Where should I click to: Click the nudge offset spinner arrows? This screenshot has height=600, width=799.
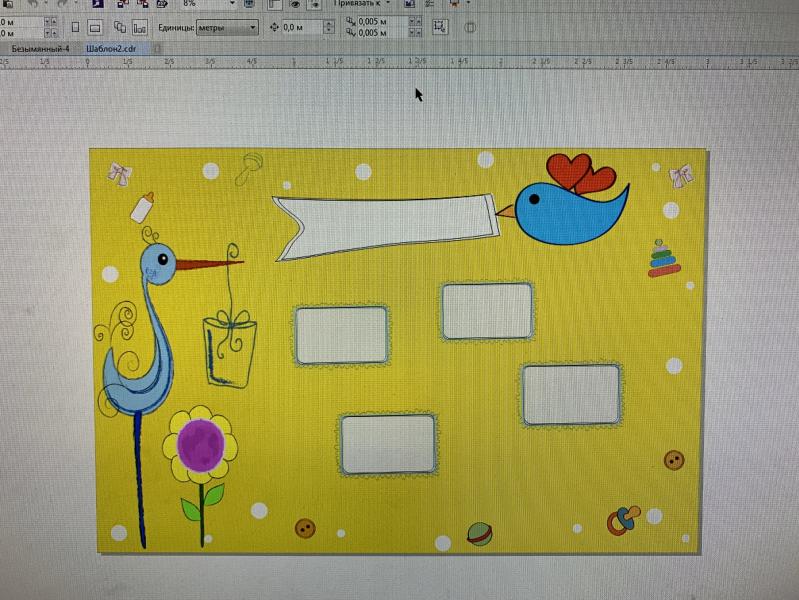tap(329, 27)
